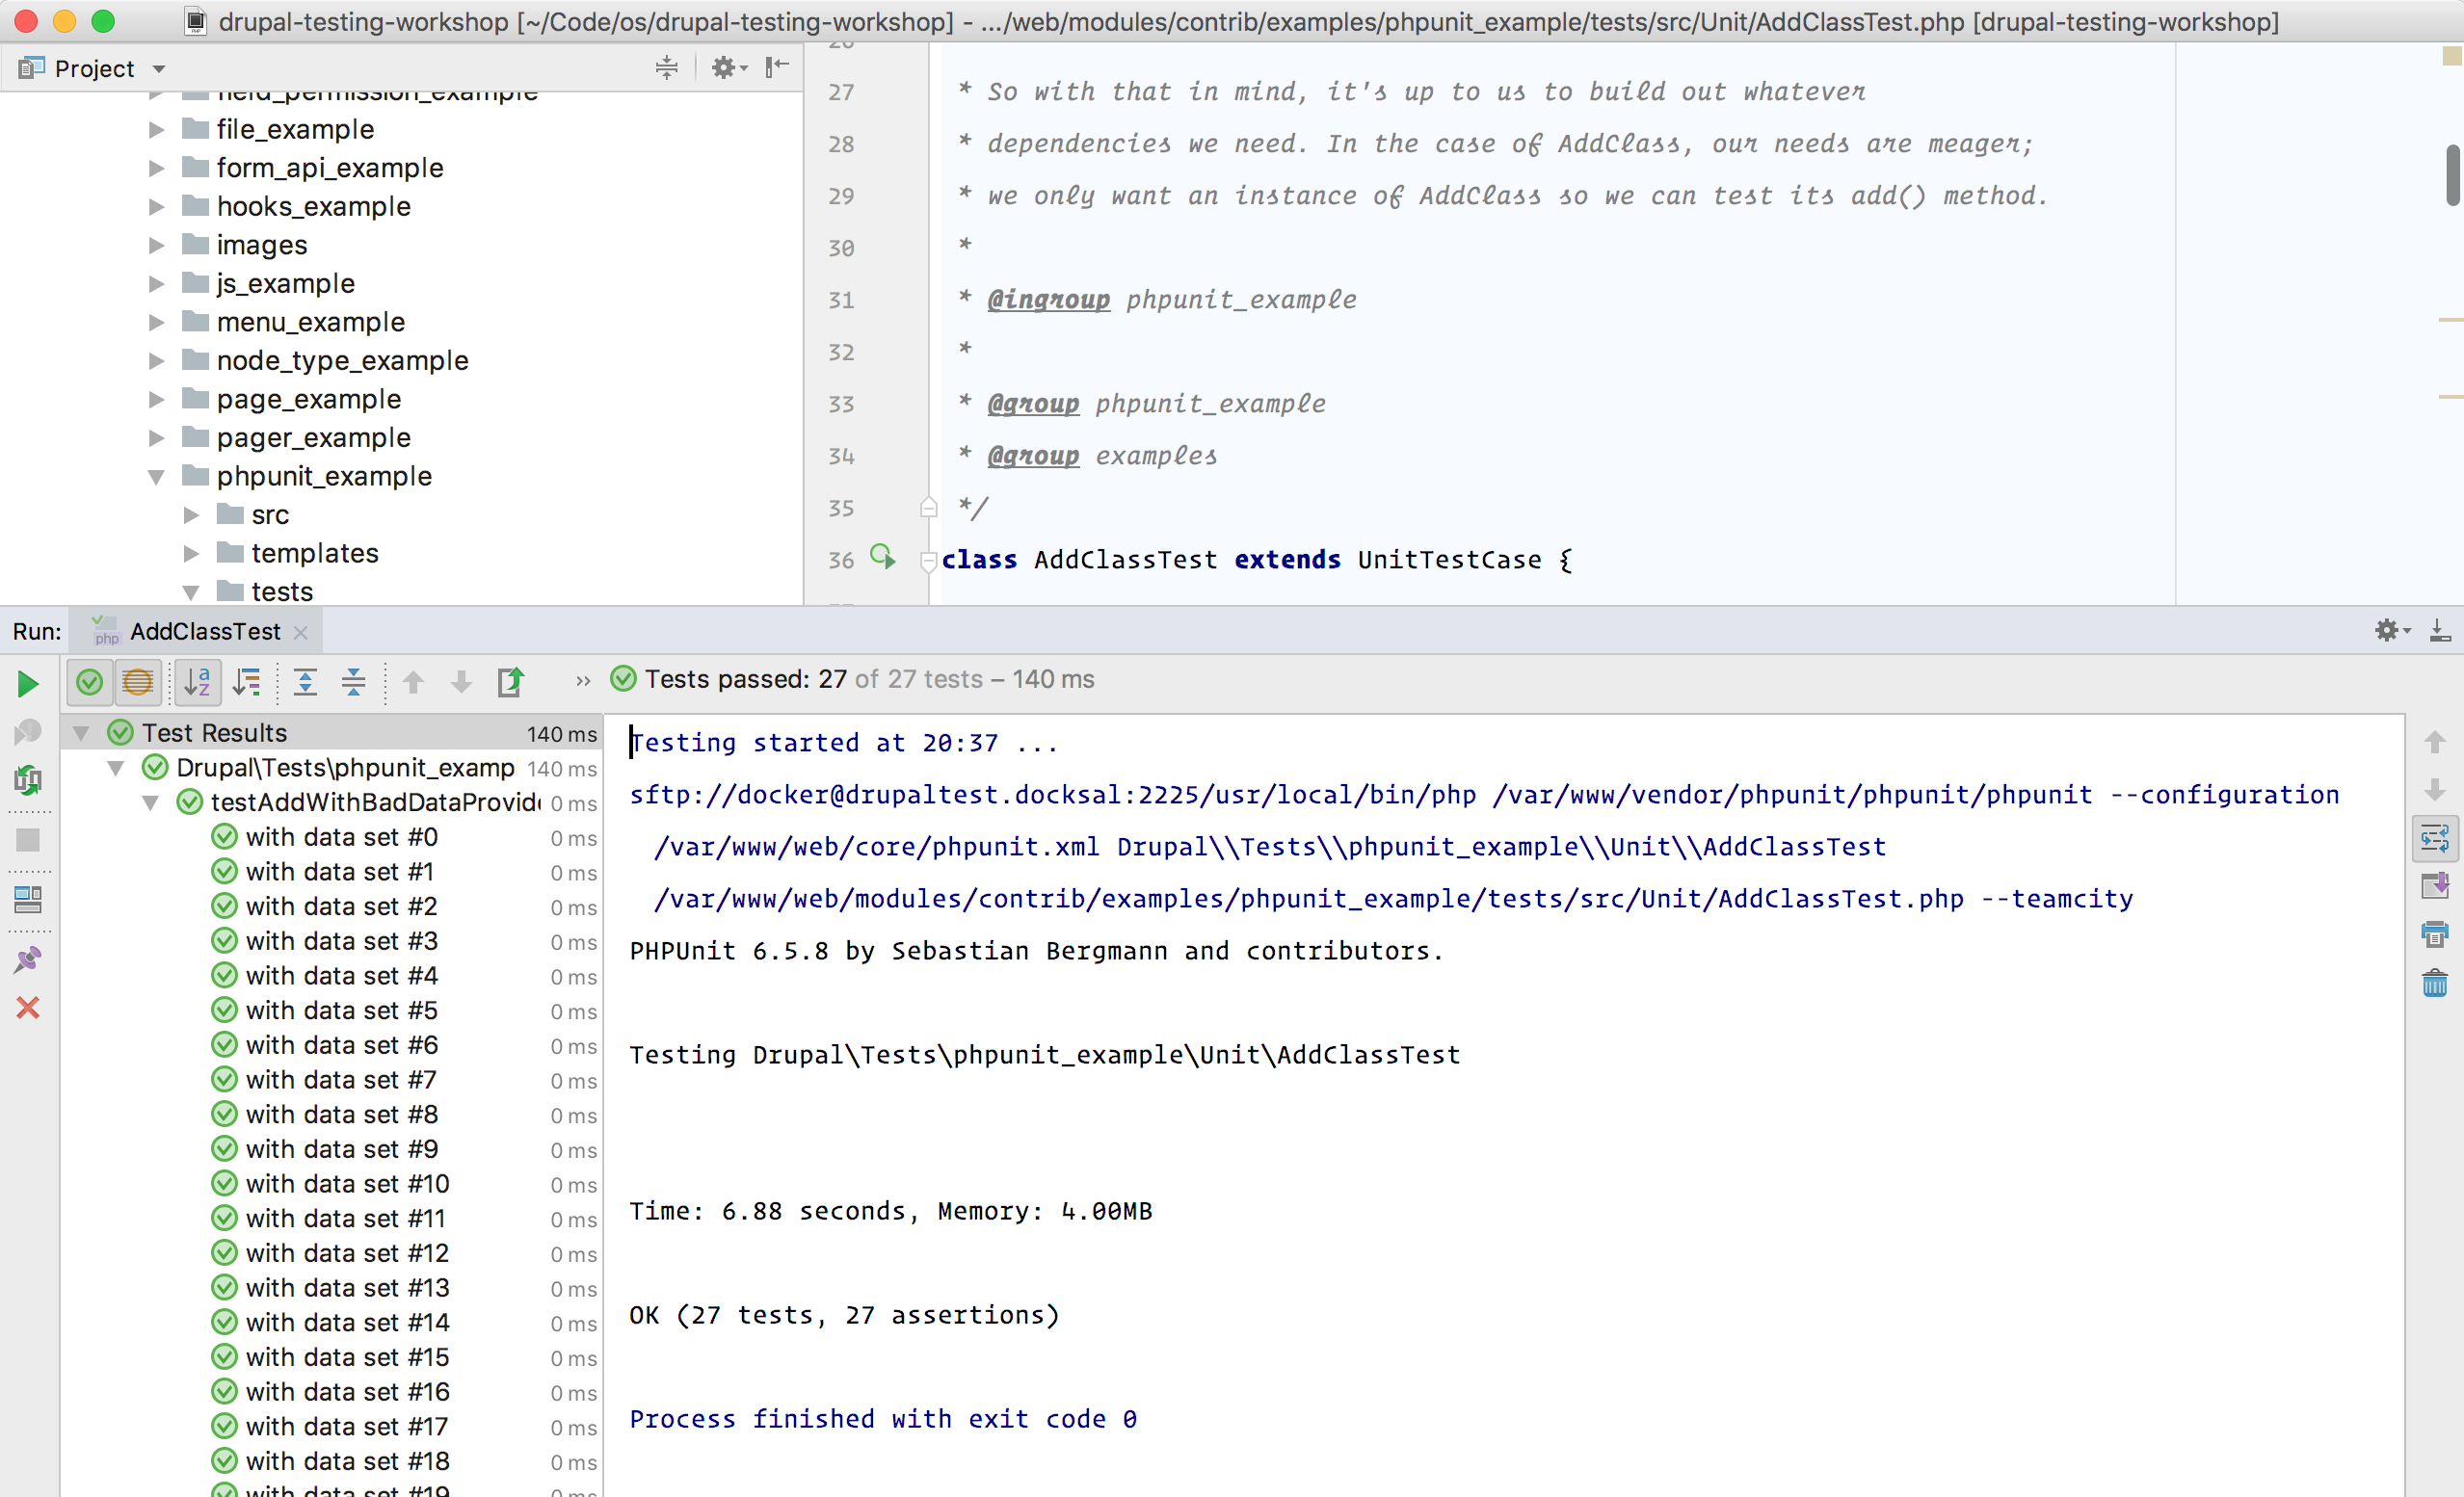Collapse the Test Results root node
This screenshot has width=2464, height=1497.
(81, 733)
